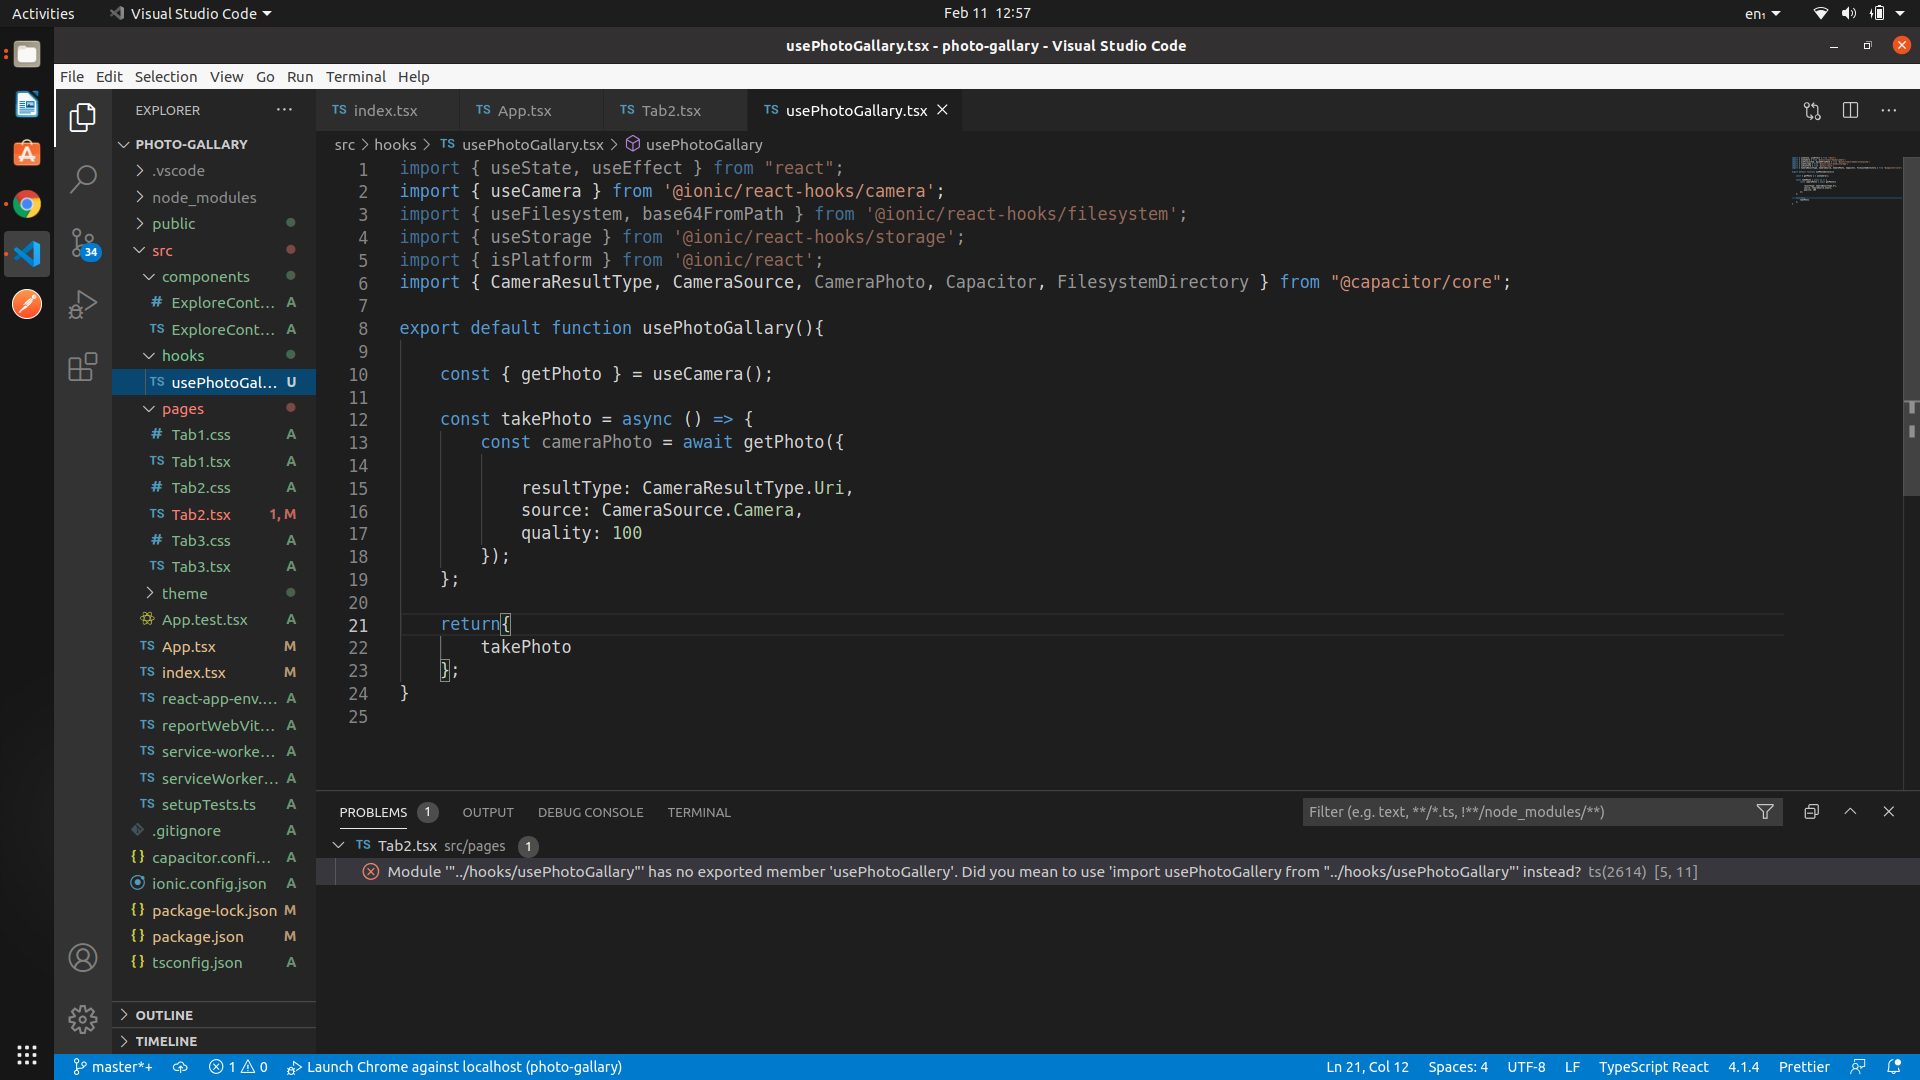
Task: Expand the node_modules folder
Action: click(204, 197)
